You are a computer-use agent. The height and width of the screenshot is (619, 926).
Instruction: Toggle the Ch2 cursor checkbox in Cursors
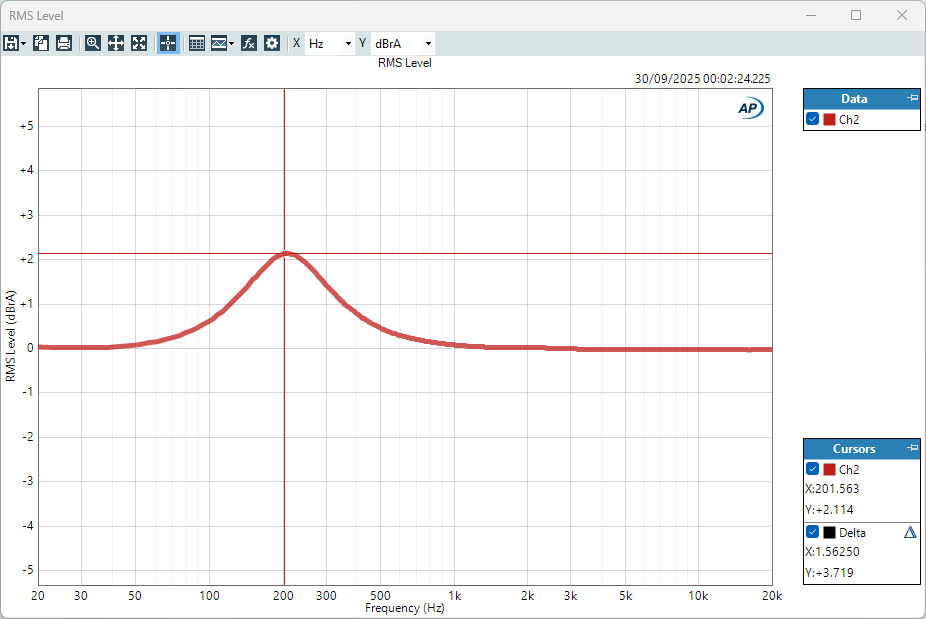(x=813, y=469)
